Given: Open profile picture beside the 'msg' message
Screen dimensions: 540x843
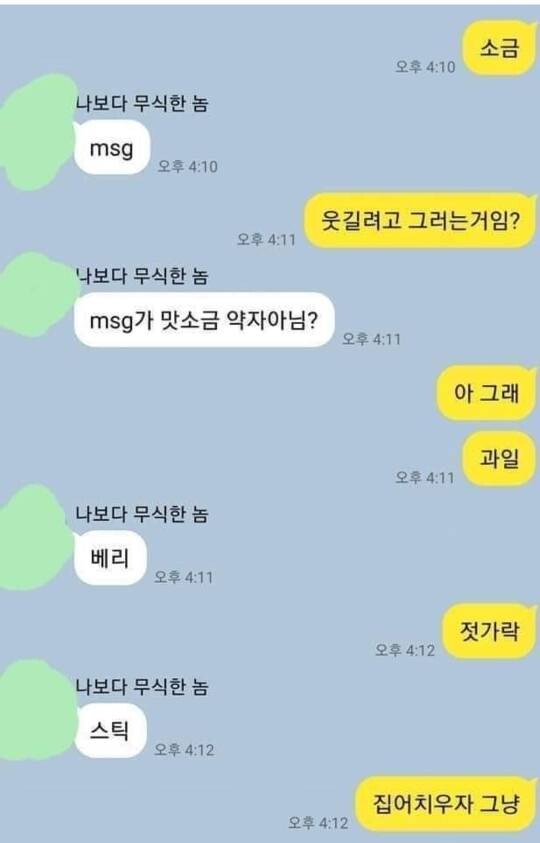Looking at the screenshot, I should [37, 132].
